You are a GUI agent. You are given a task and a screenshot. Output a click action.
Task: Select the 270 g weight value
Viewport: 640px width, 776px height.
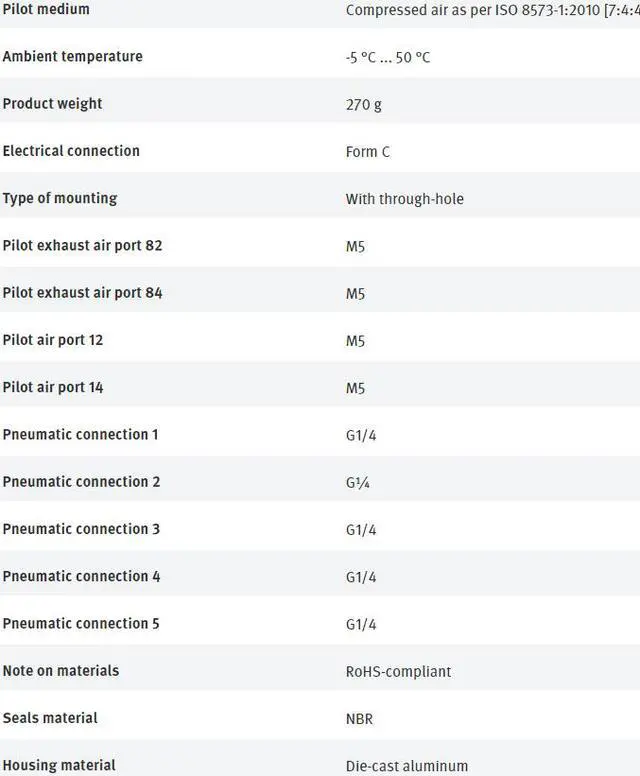363,104
